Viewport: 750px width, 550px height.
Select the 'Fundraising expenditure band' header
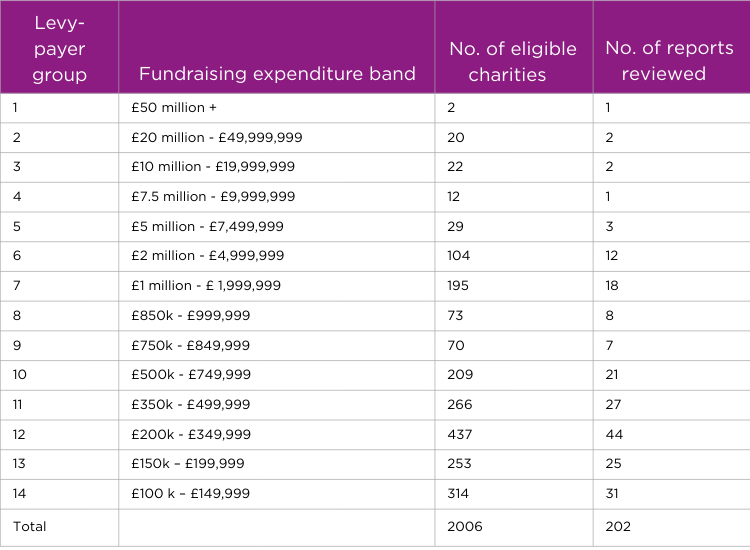point(276,74)
